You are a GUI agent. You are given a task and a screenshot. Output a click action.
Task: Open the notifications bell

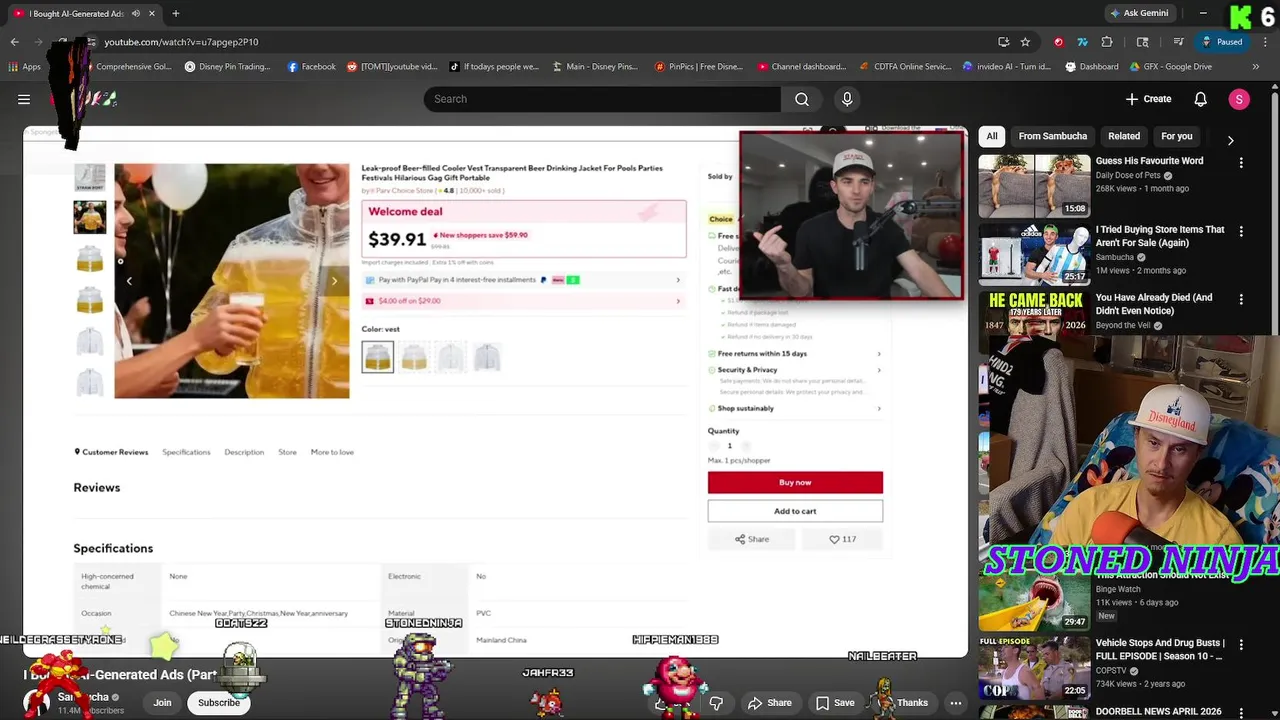(1200, 99)
